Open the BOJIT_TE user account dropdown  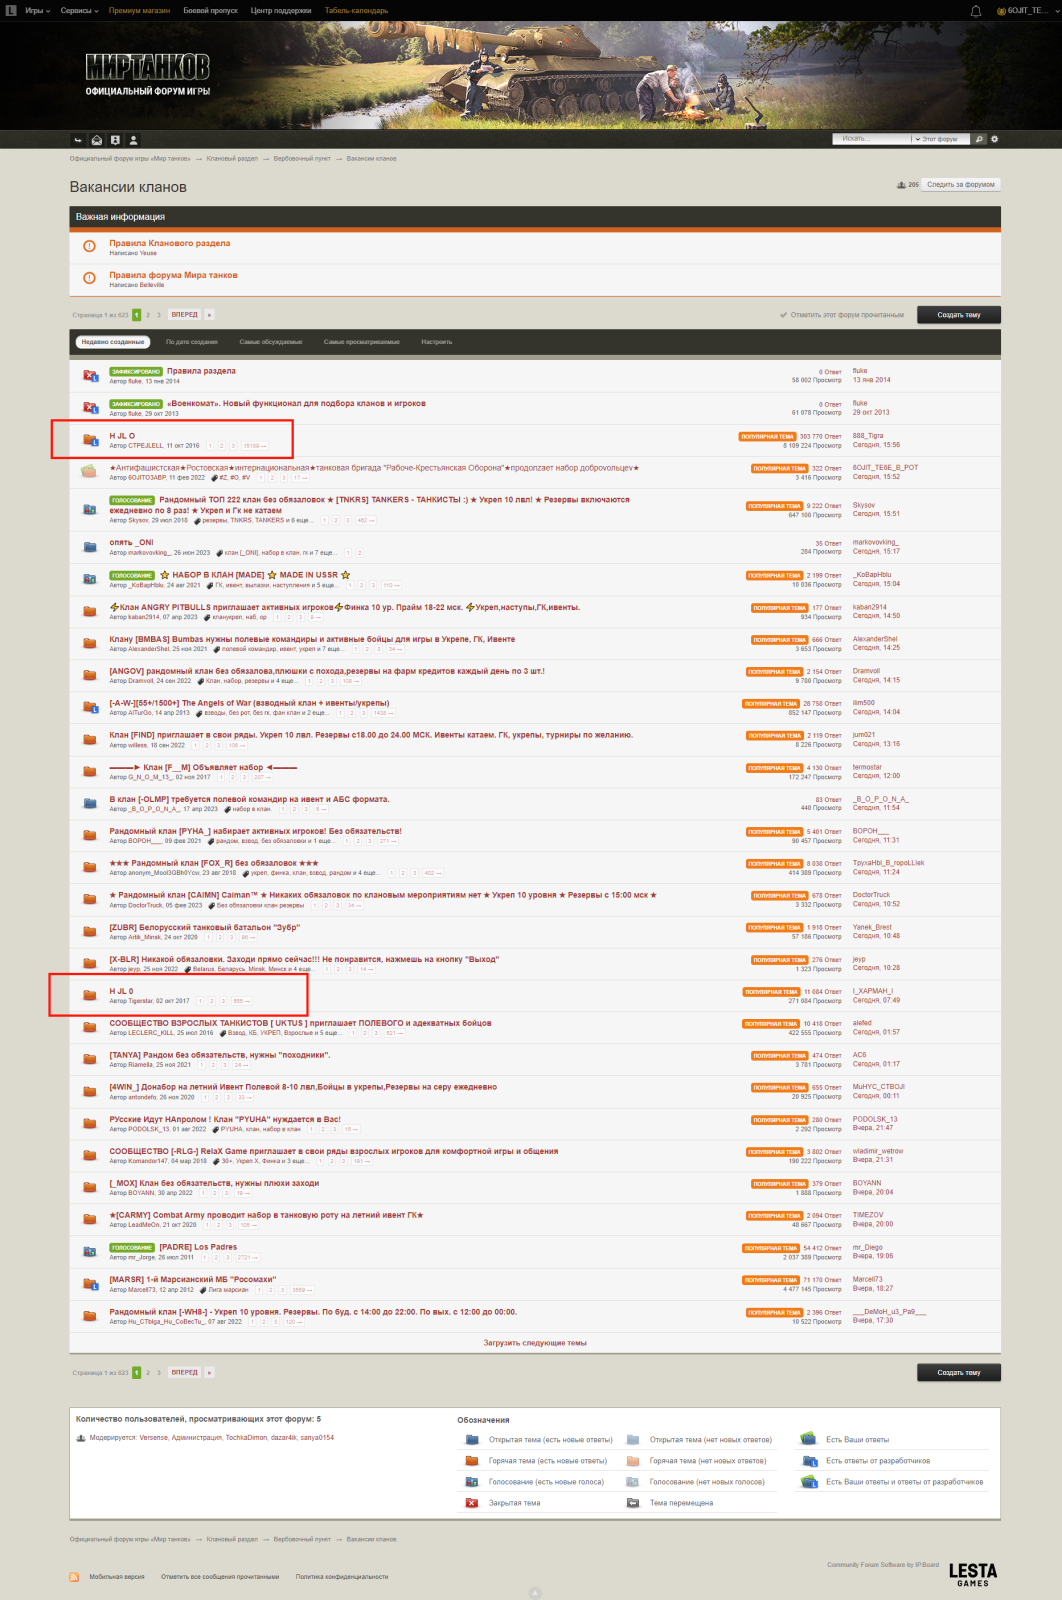click(x=1026, y=10)
